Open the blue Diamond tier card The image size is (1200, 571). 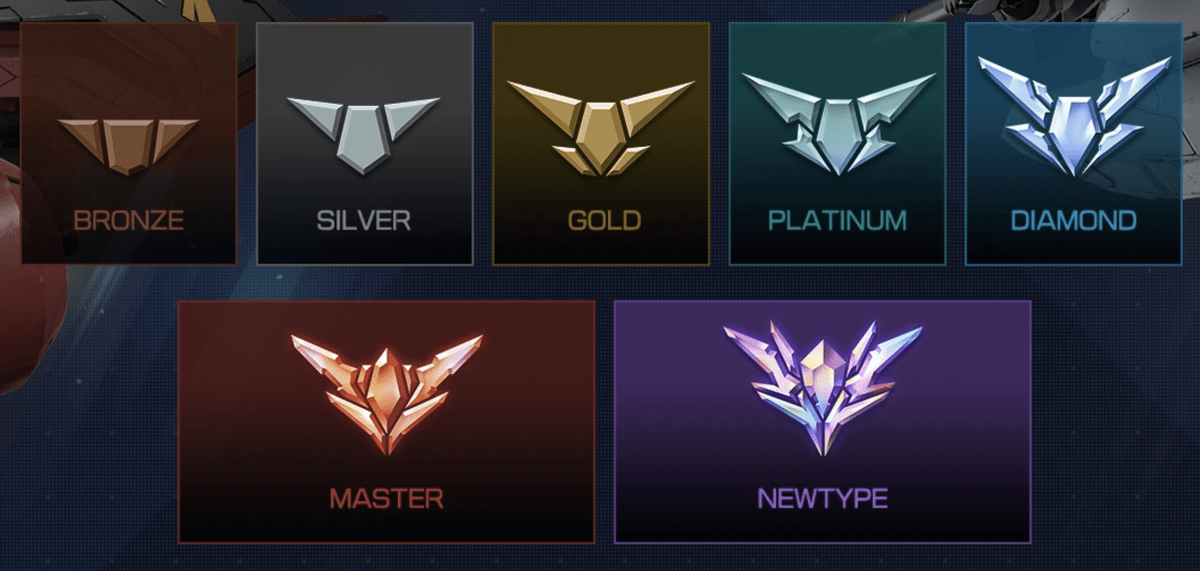coord(1073,144)
